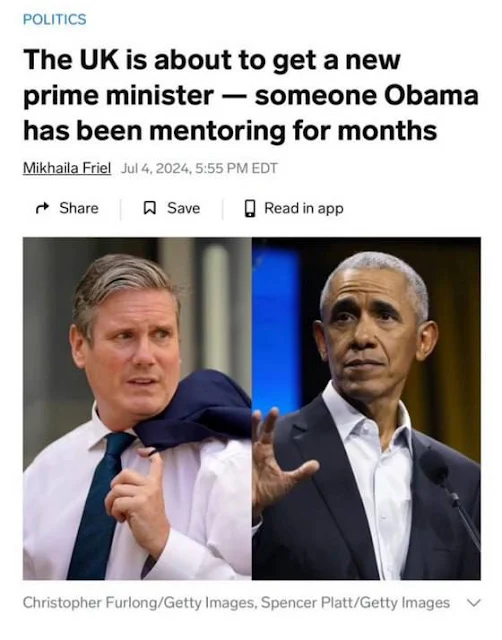Select the Read in app text

(x=304, y=208)
